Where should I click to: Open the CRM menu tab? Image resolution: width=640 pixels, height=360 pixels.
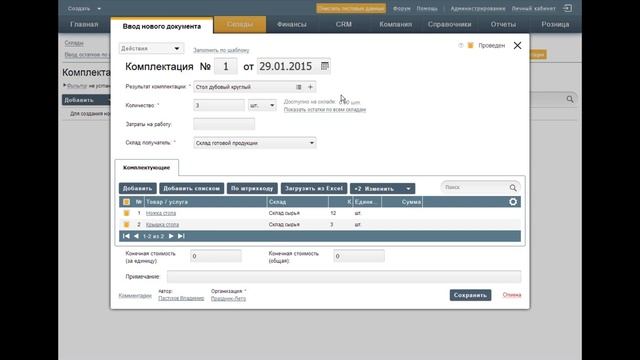[x=343, y=24]
